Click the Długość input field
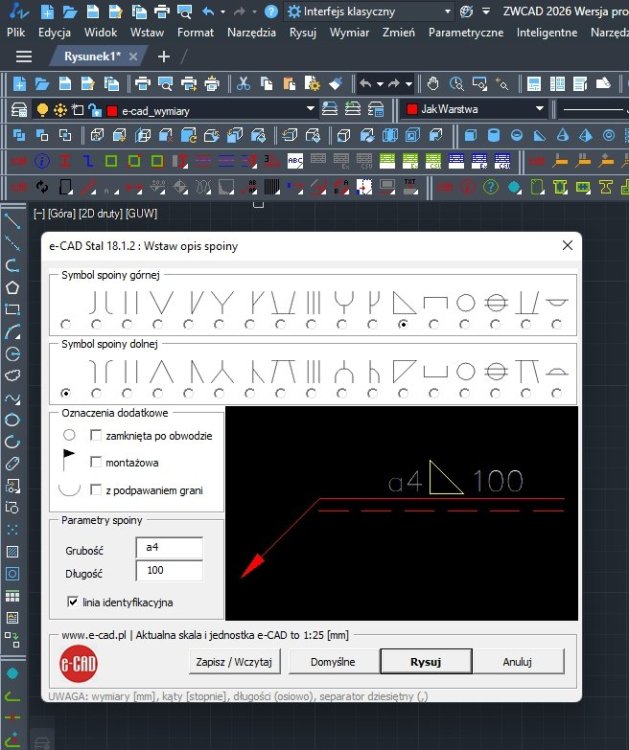Image resolution: width=629 pixels, height=750 pixels. point(169,571)
